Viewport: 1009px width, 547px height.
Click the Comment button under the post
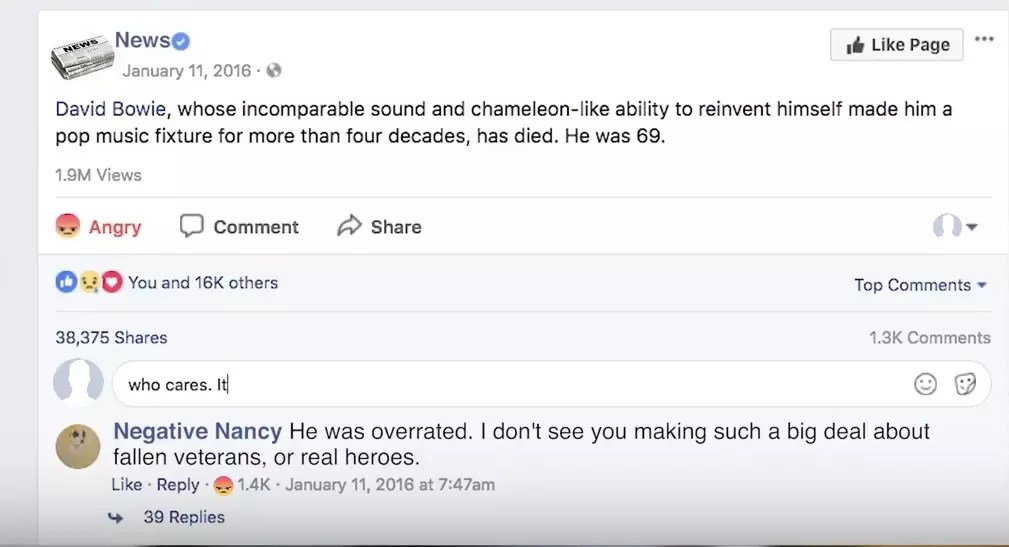(x=239, y=227)
